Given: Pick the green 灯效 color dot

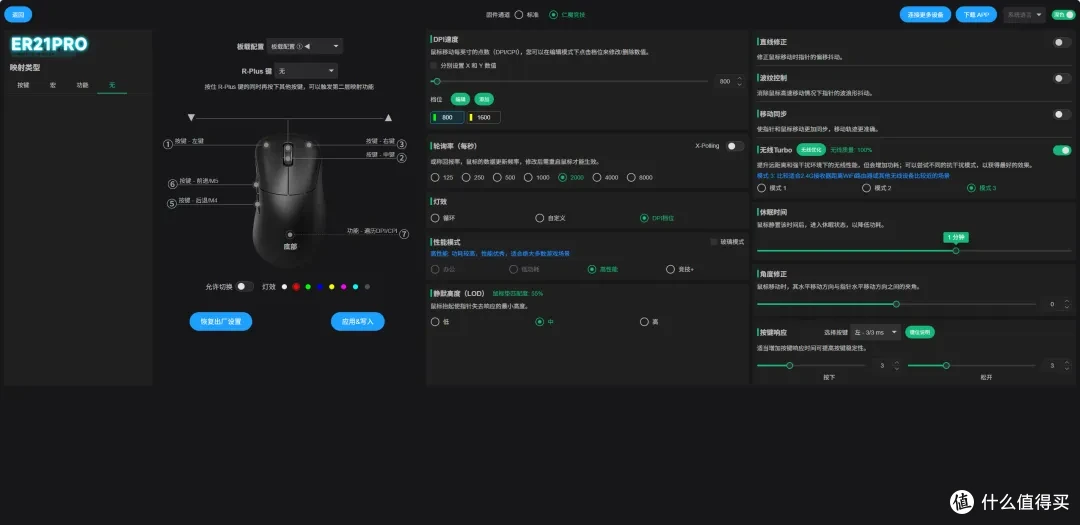Looking at the screenshot, I should point(308,287).
